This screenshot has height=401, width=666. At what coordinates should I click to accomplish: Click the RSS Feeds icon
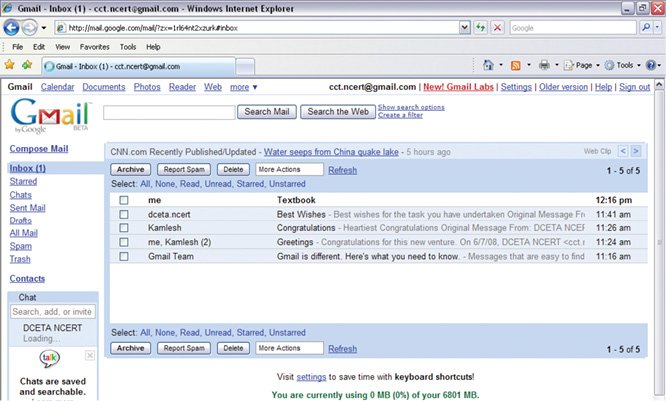pyautogui.click(x=516, y=65)
